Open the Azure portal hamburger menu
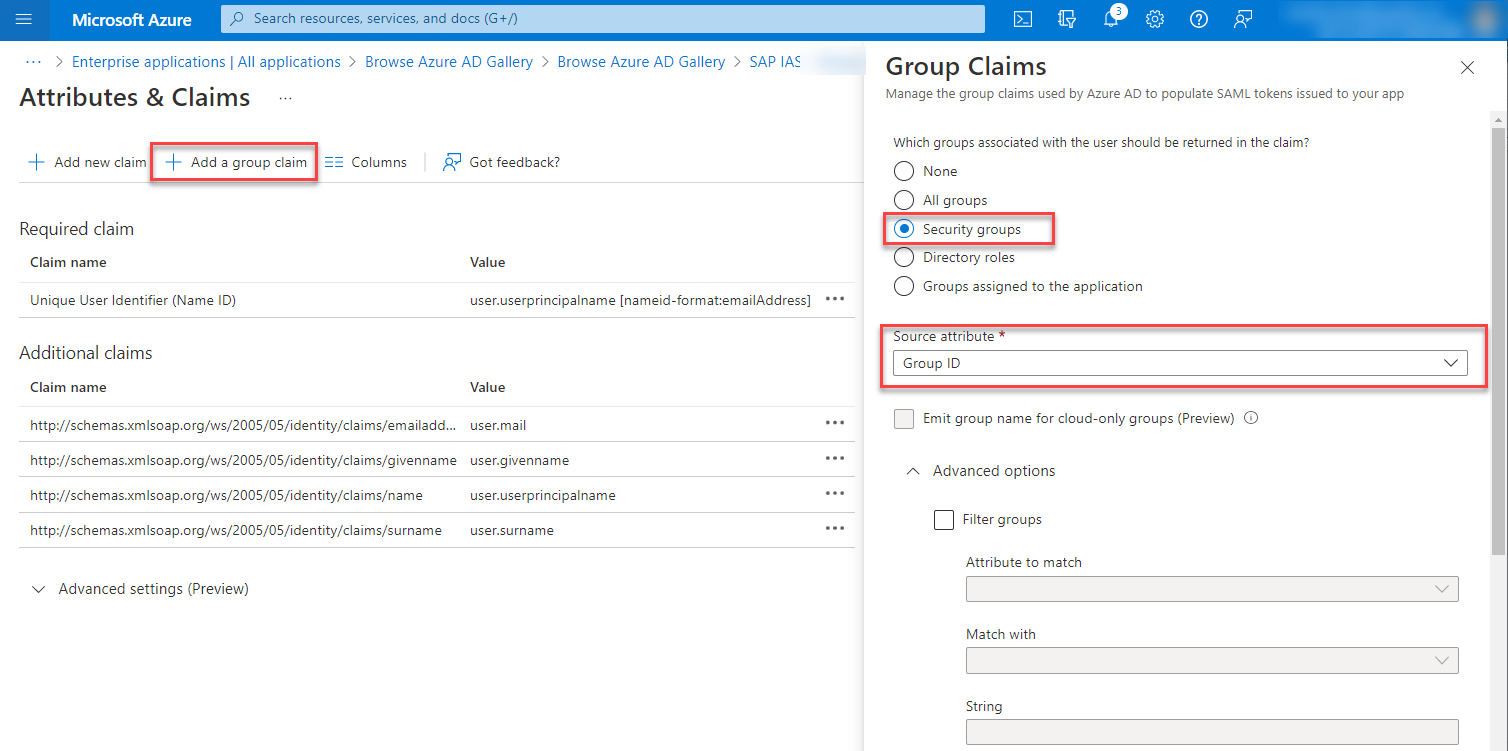This screenshot has height=751, width=1508. (25, 19)
